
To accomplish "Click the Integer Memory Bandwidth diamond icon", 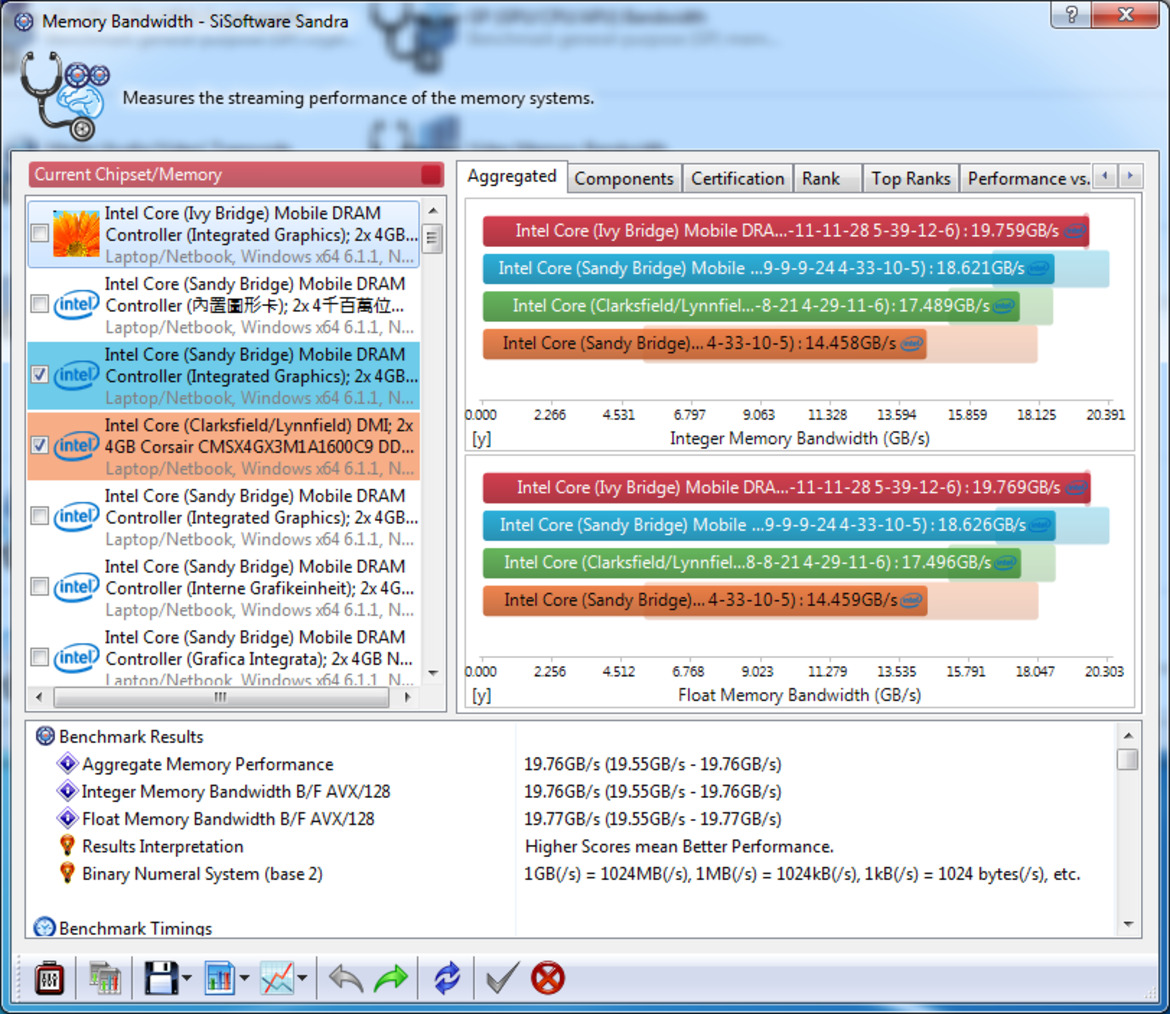I will pyautogui.click(x=67, y=791).
